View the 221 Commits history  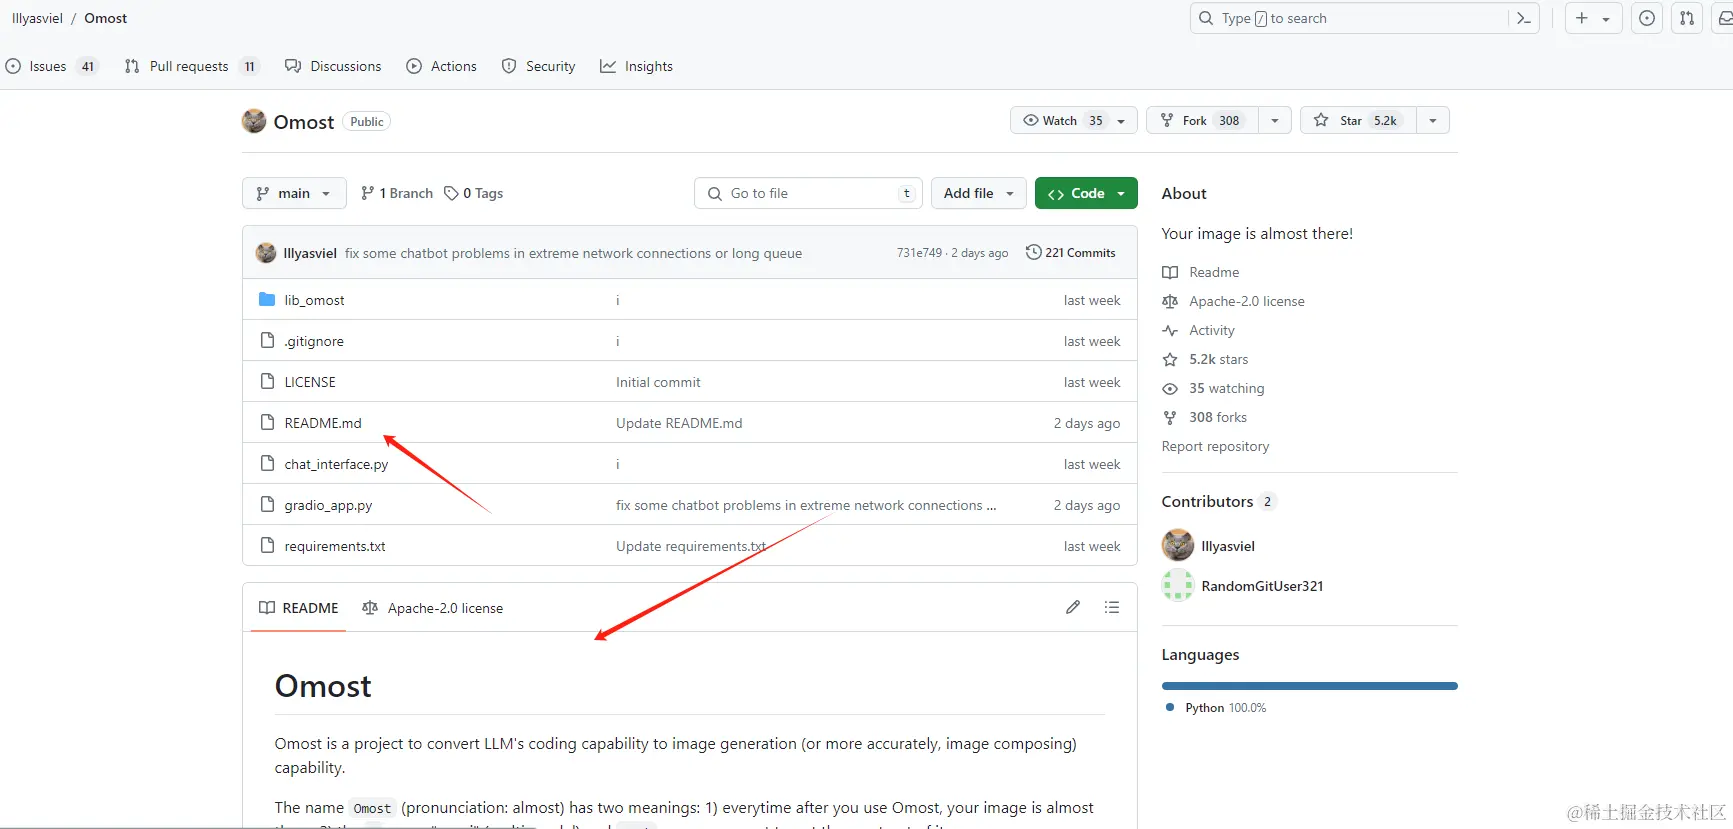(1070, 253)
